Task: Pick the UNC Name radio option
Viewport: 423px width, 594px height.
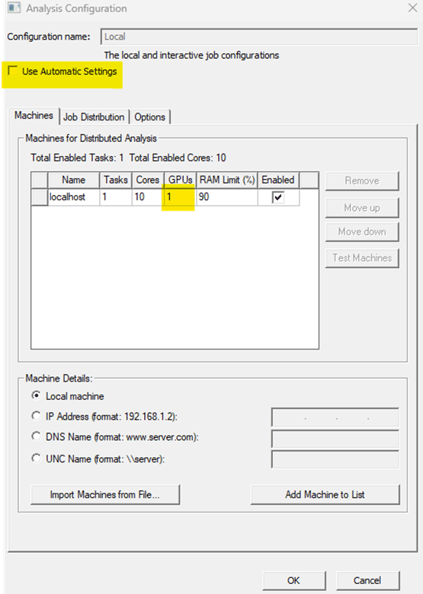Action: tap(36, 458)
